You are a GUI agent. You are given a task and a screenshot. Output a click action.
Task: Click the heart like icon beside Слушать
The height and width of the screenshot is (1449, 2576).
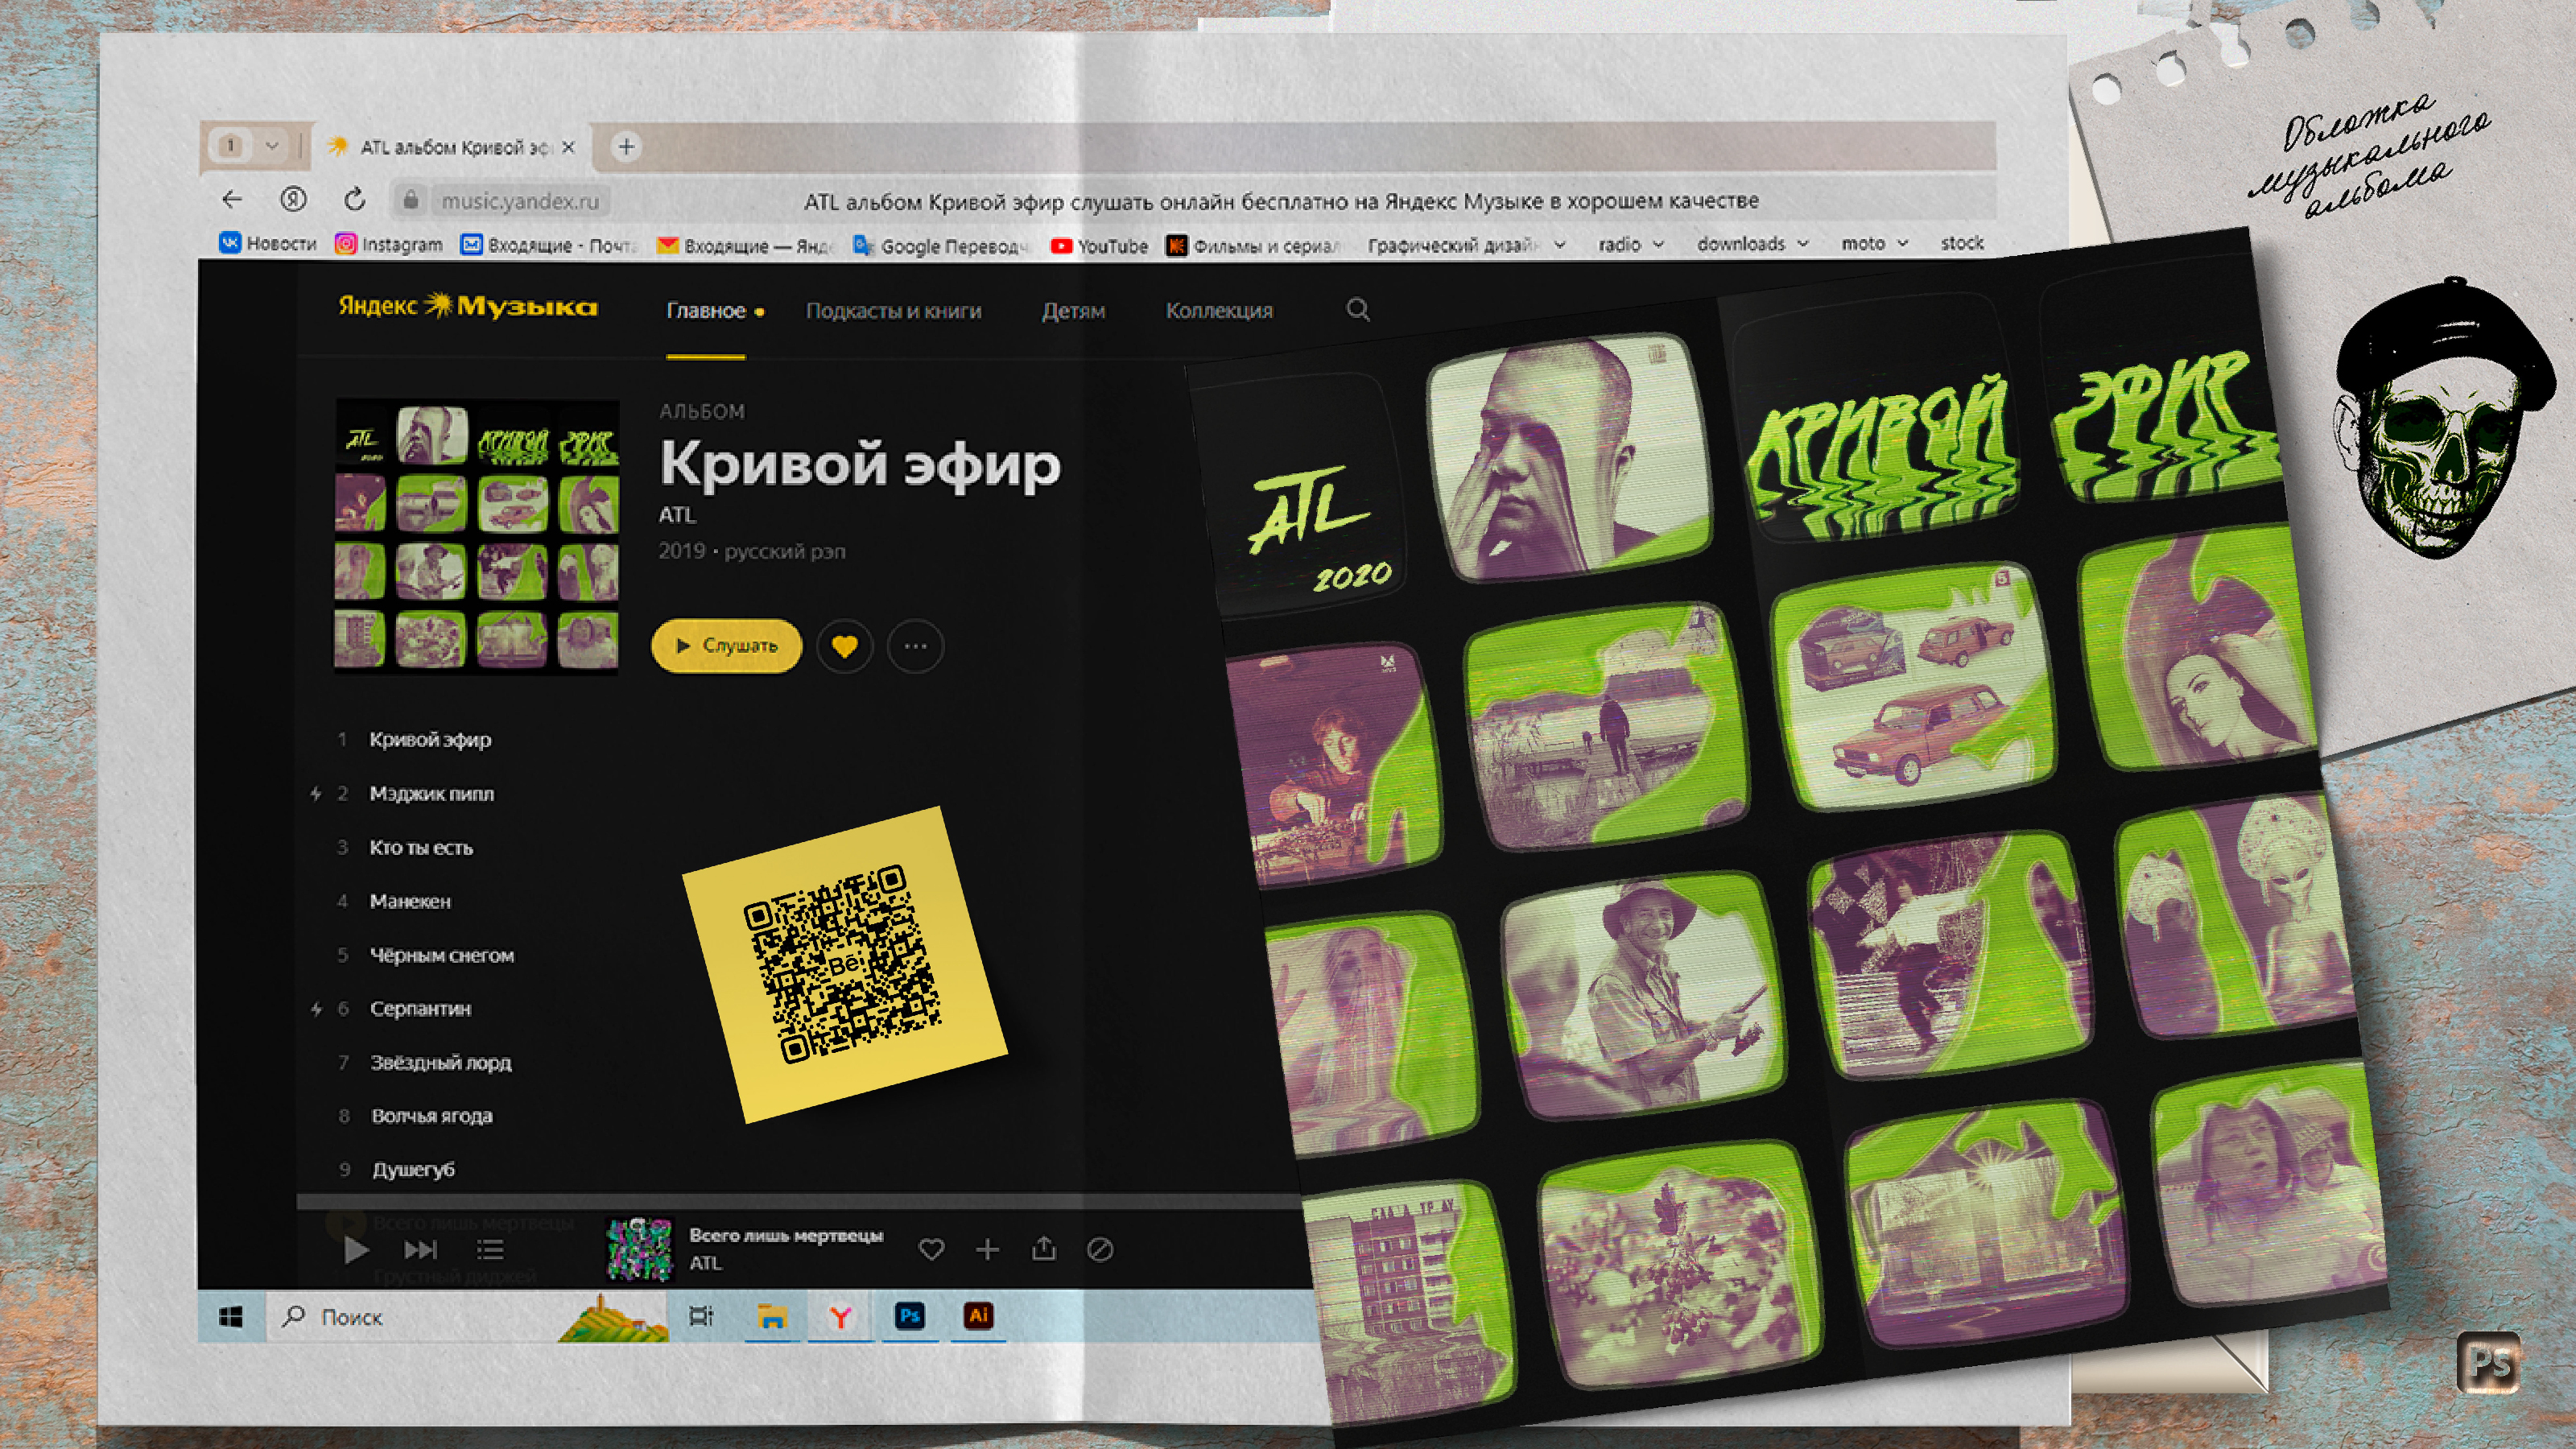tap(844, 646)
